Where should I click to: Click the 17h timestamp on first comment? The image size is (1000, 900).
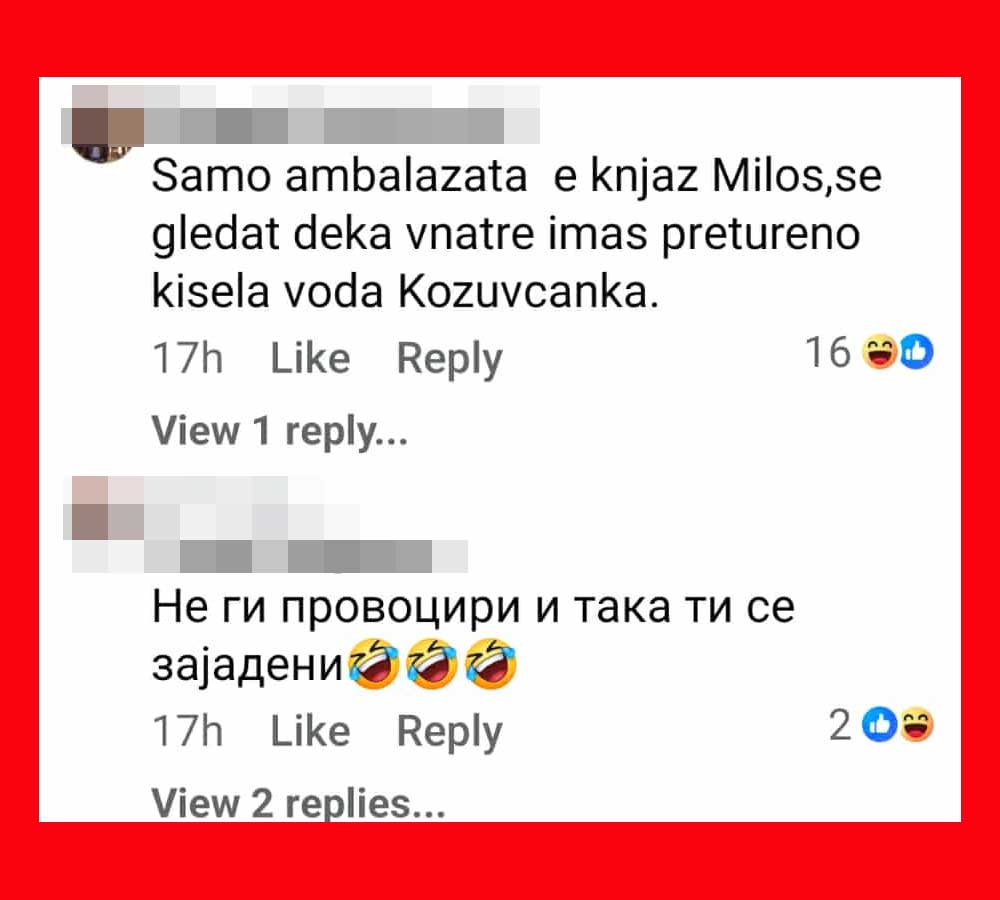click(x=188, y=358)
